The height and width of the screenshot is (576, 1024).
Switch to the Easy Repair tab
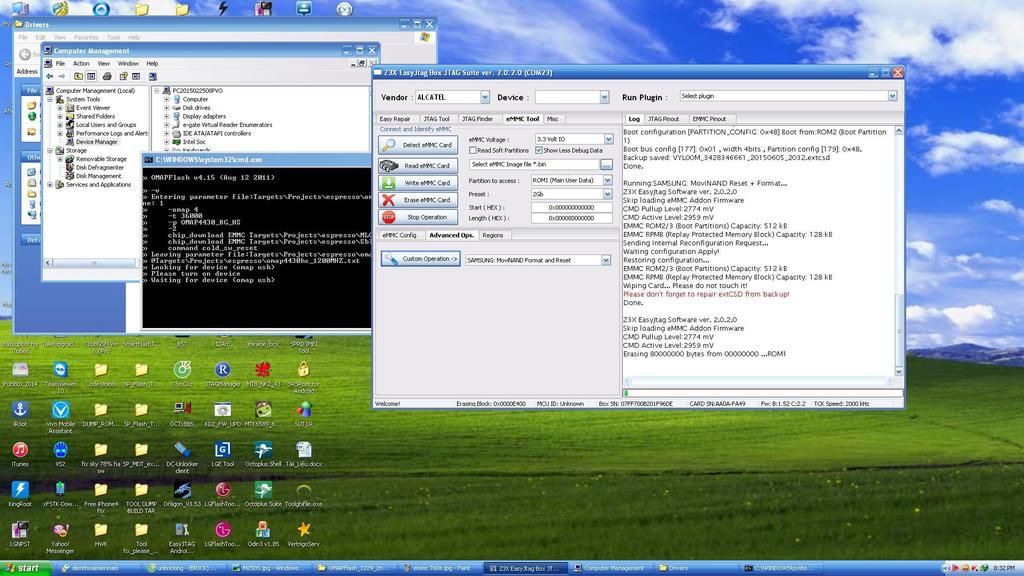click(x=395, y=119)
